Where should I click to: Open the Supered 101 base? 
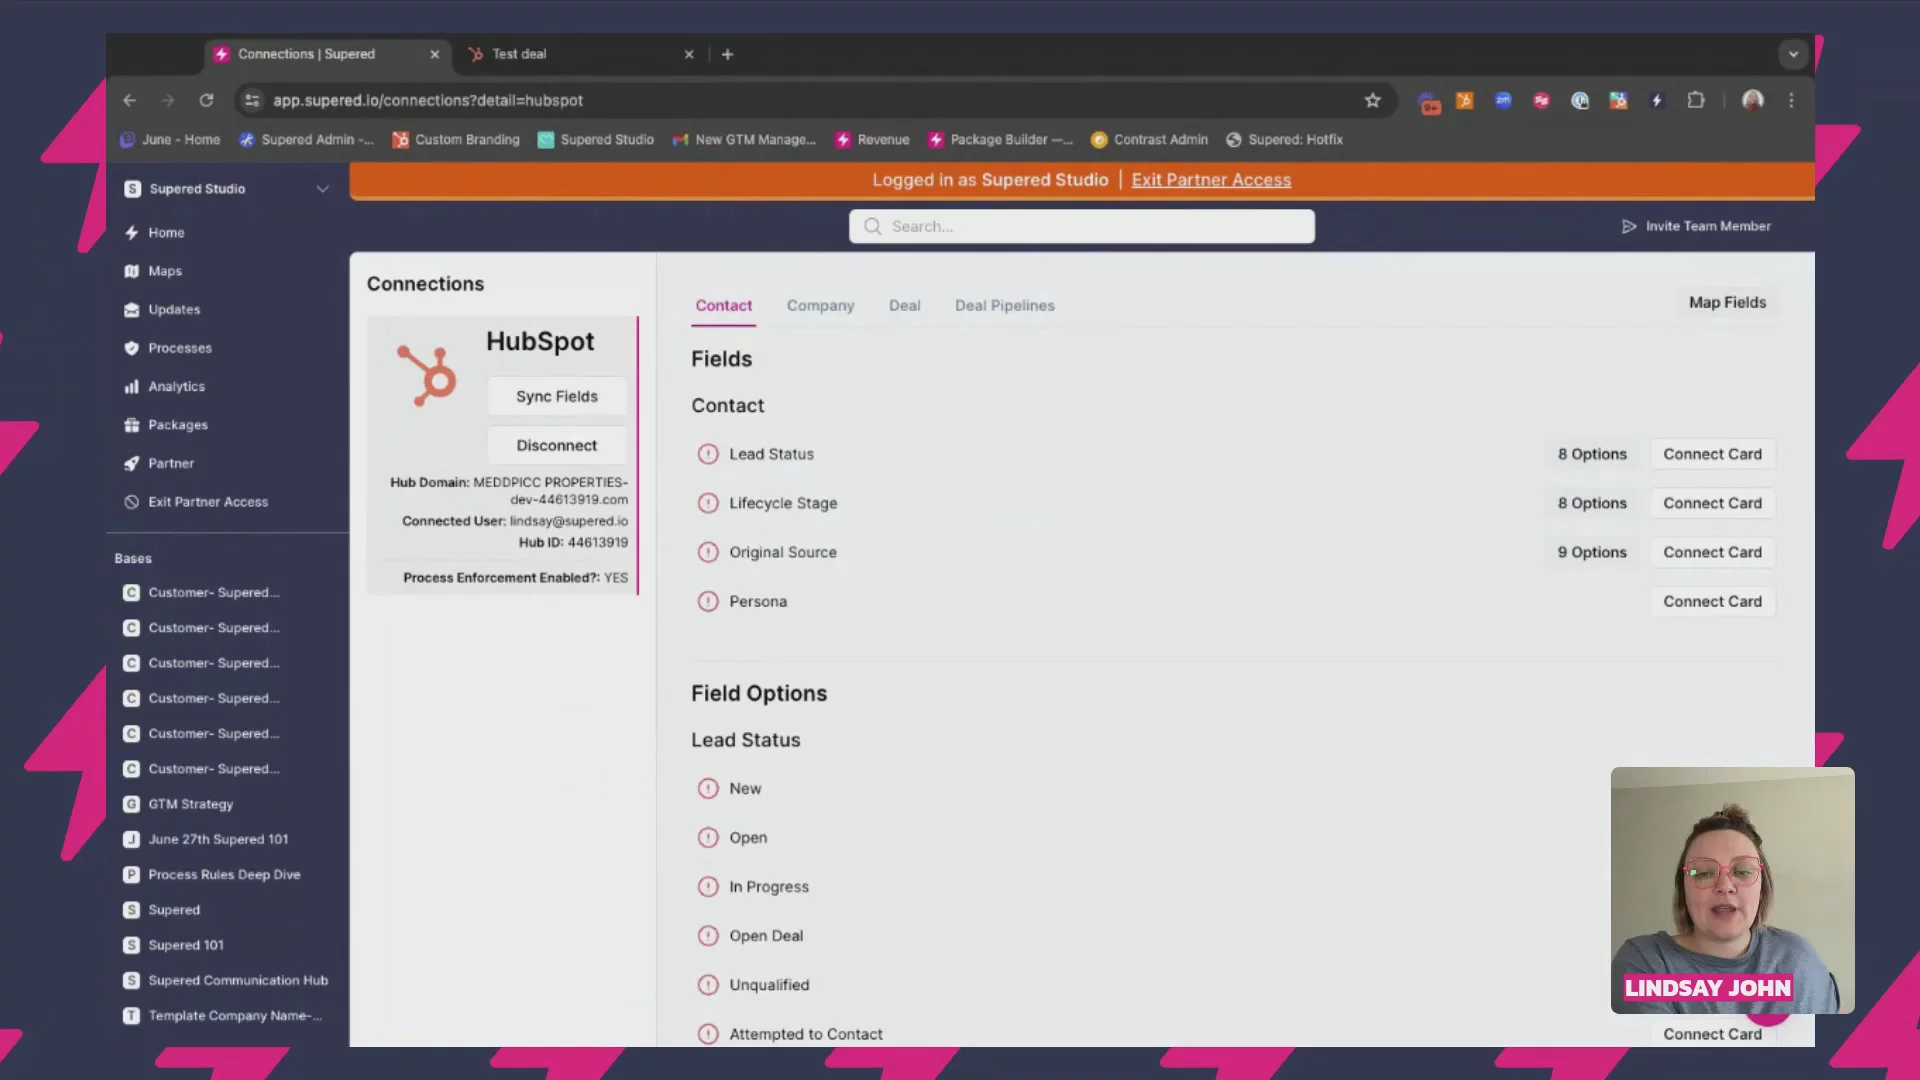click(174, 946)
